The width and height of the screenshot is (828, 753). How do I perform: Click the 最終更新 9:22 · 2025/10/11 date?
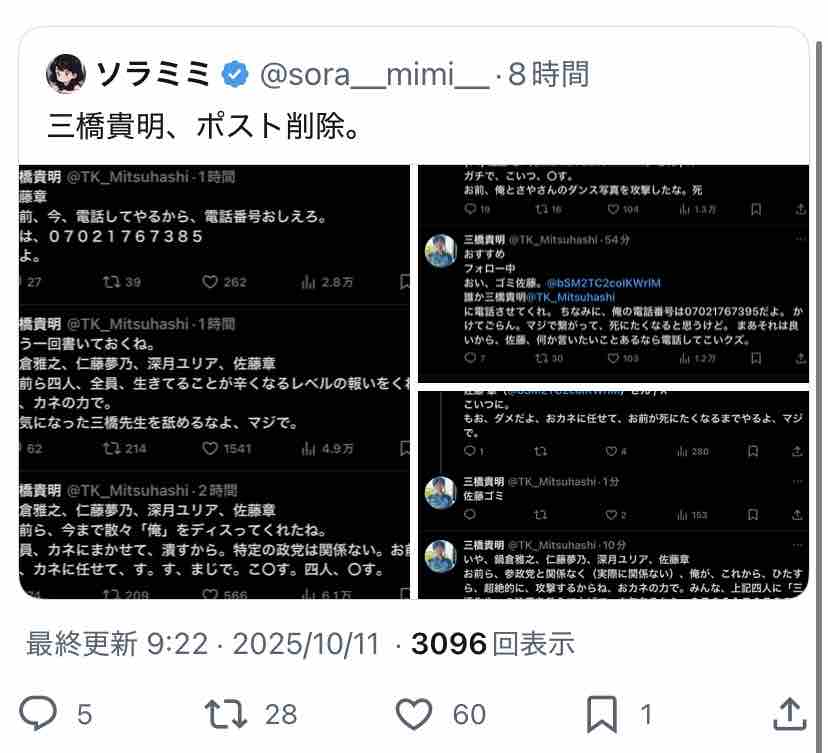(x=203, y=644)
